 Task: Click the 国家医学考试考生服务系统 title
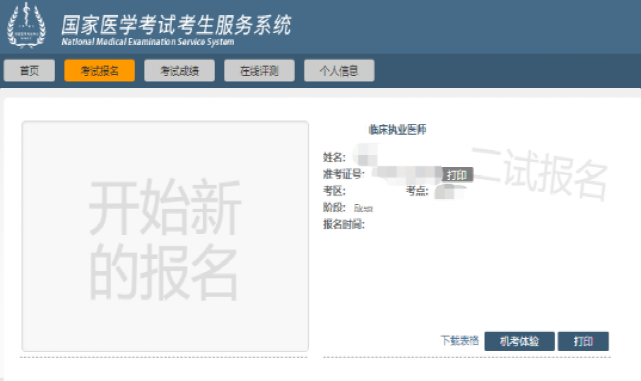pyautogui.click(x=176, y=25)
